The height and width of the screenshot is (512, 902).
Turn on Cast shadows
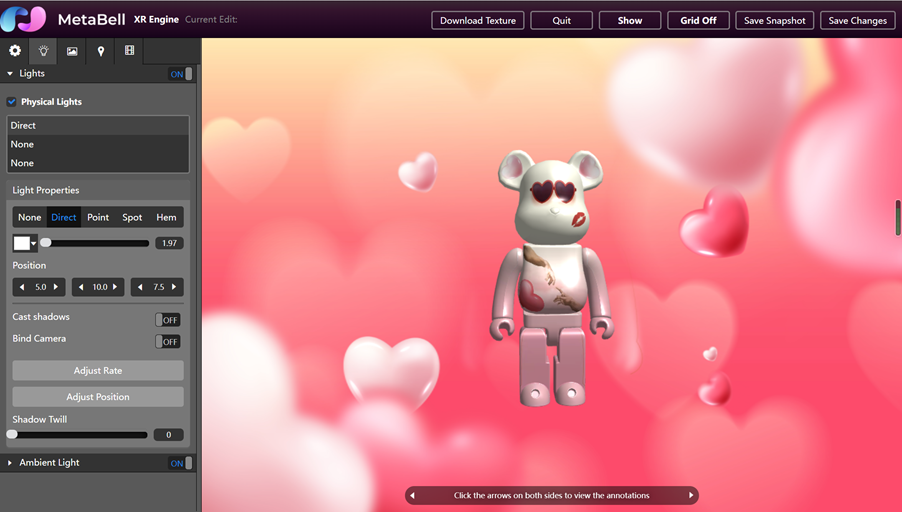(167, 320)
